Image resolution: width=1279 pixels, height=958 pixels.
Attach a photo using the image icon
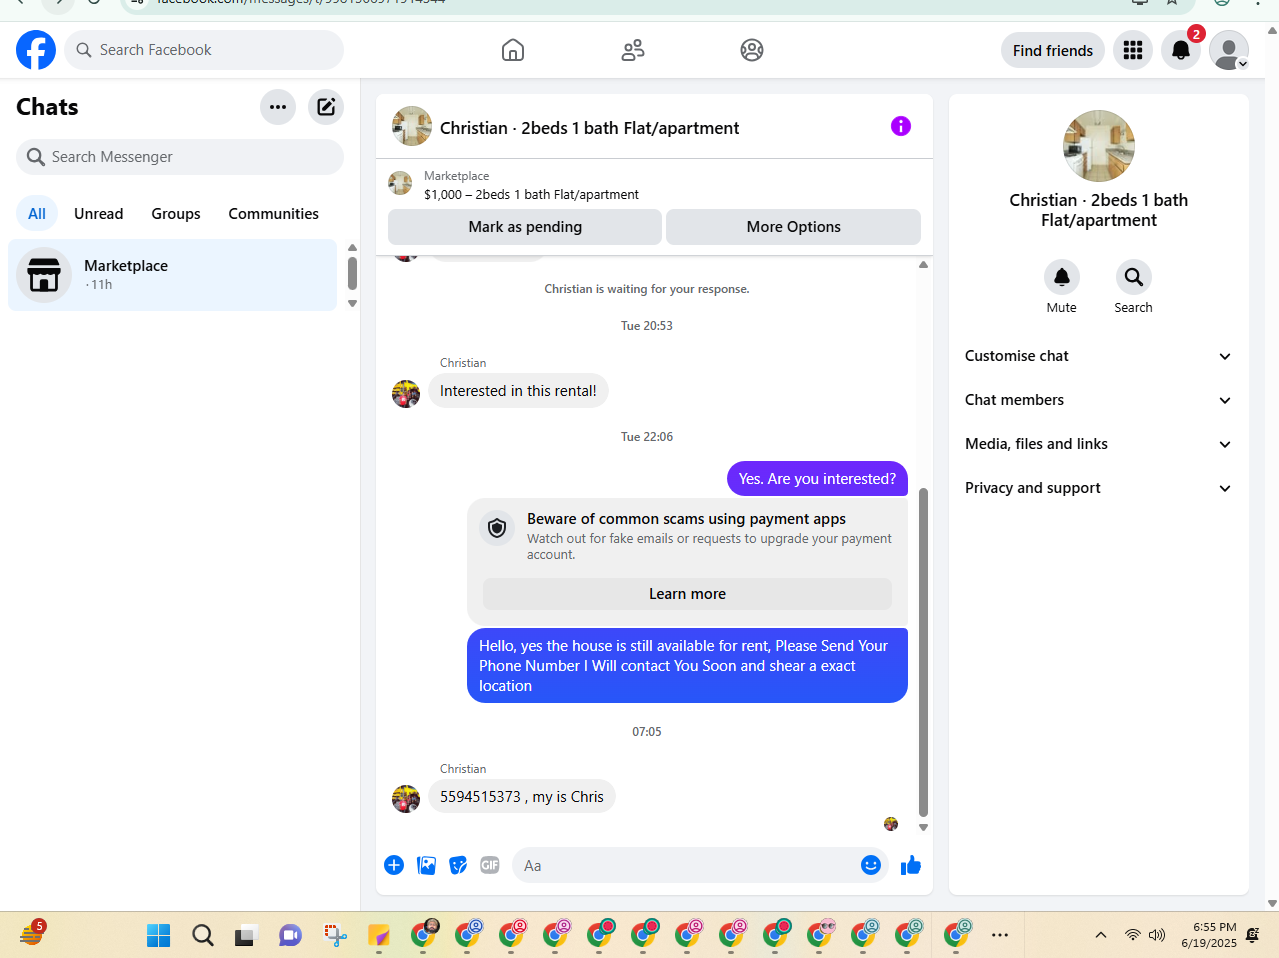pyautogui.click(x=427, y=865)
